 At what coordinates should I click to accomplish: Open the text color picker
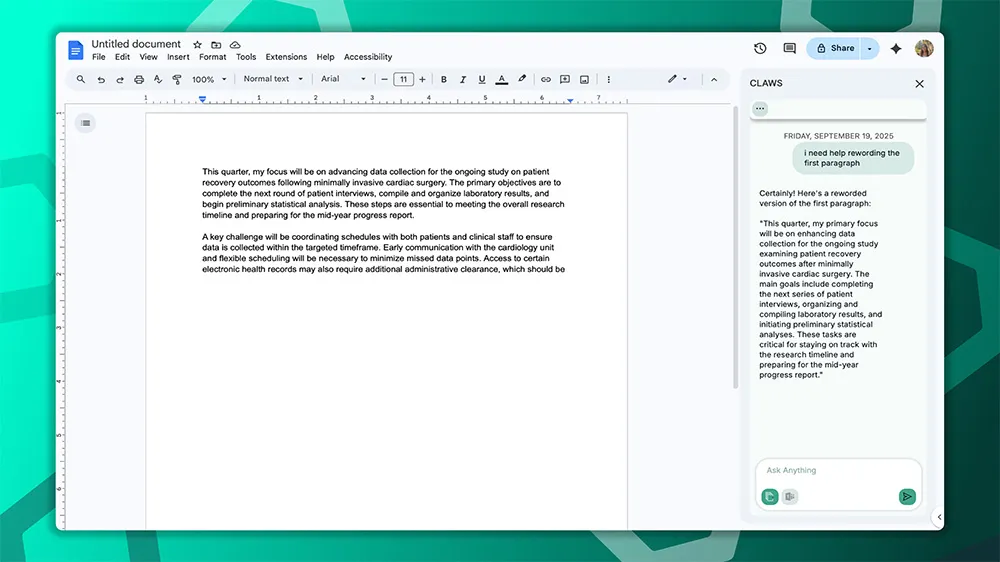tap(502, 80)
